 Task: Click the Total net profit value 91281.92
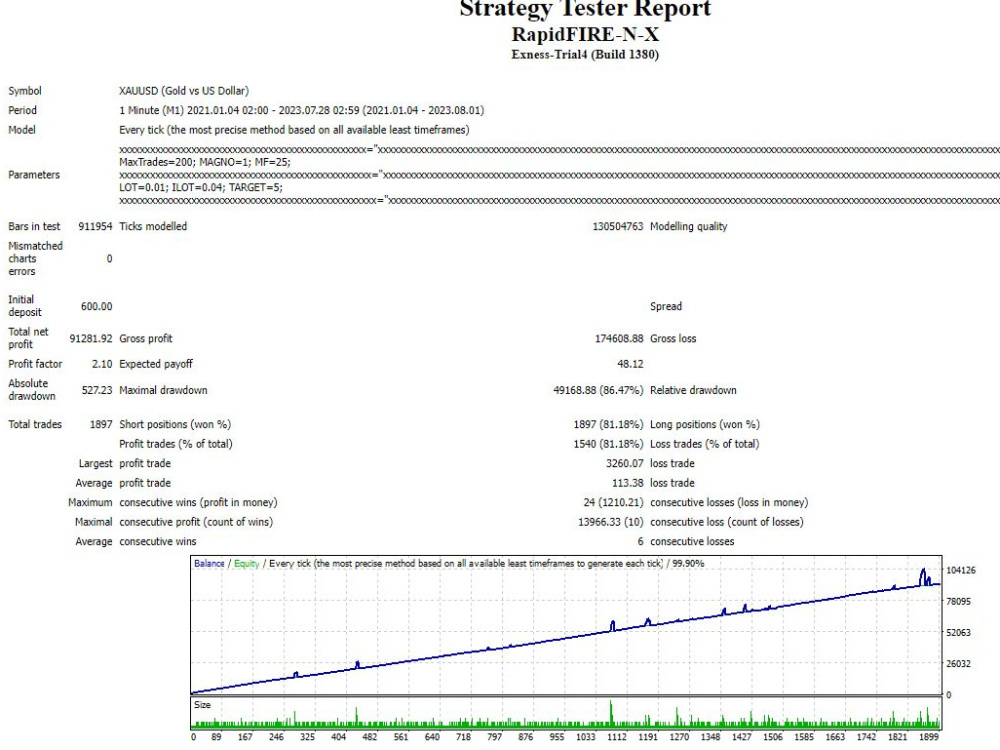(x=91, y=339)
